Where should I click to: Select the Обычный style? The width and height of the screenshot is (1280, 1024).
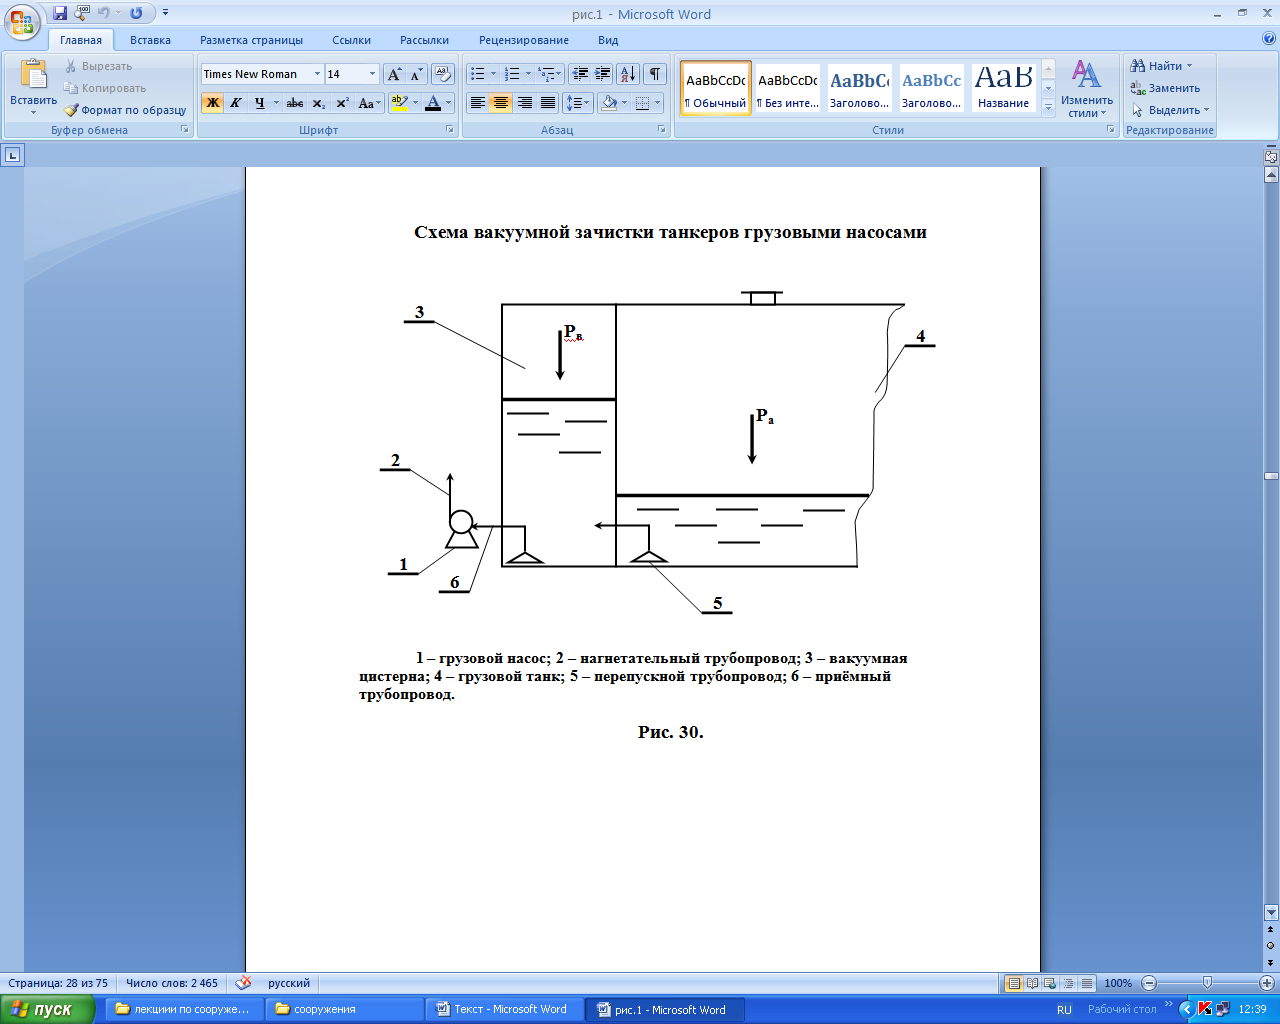(x=716, y=88)
